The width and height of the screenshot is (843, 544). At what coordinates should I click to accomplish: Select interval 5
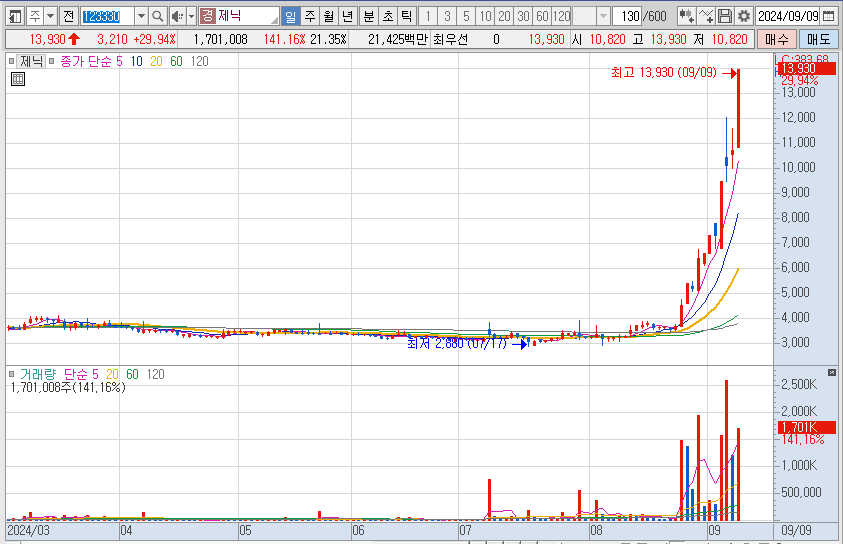pos(466,16)
